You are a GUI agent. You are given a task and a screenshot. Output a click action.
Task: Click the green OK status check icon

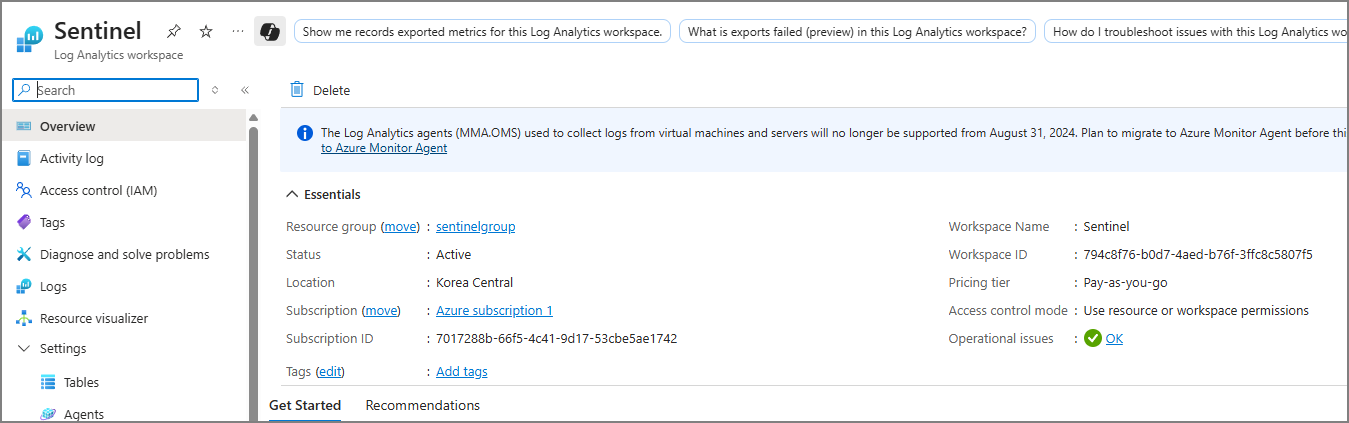pos(1093,338)
